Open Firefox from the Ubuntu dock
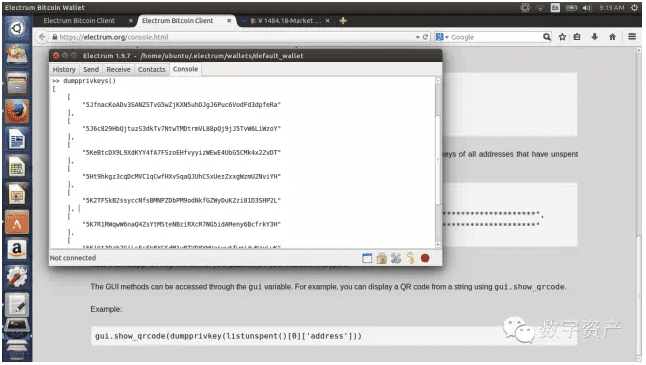Image resolution: width=646 pixels, height=365 pixels. (17, 111)
